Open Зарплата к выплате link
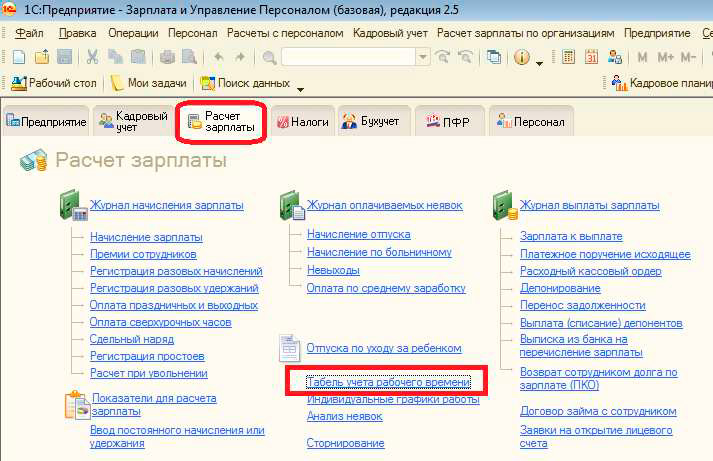713x461 pixels. coord(571,236)
